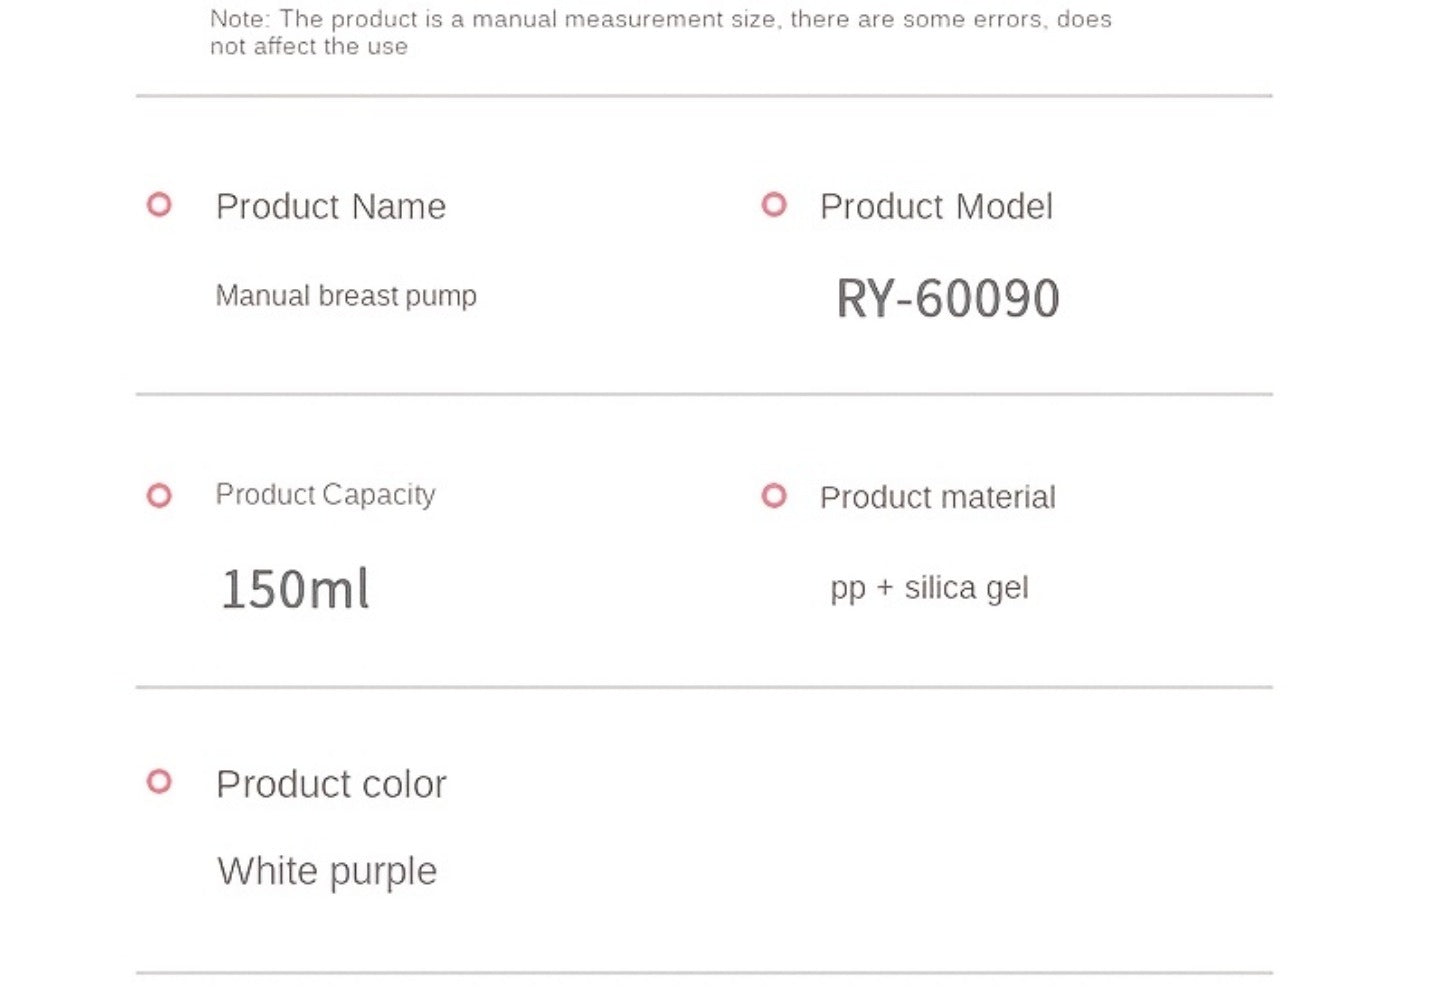Click the divider line below the note
The height and width of the screenshot is (1000, 1429).
tap(704, 96)
